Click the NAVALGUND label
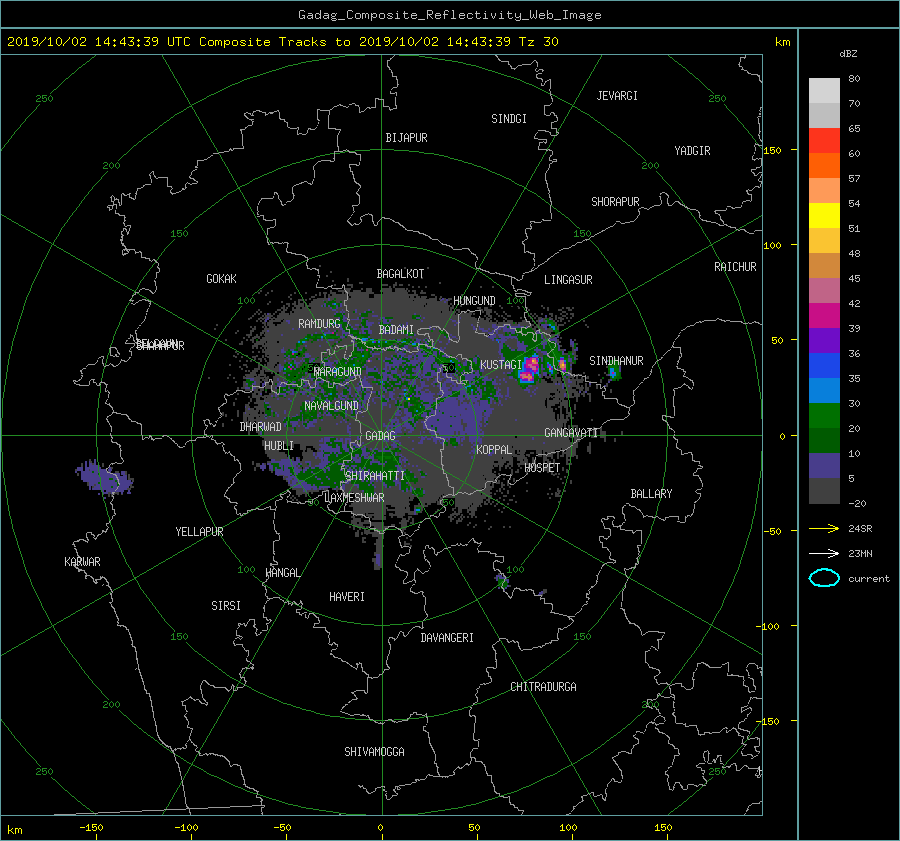This screenshot has width=900, height=841. tap(331, 406)
